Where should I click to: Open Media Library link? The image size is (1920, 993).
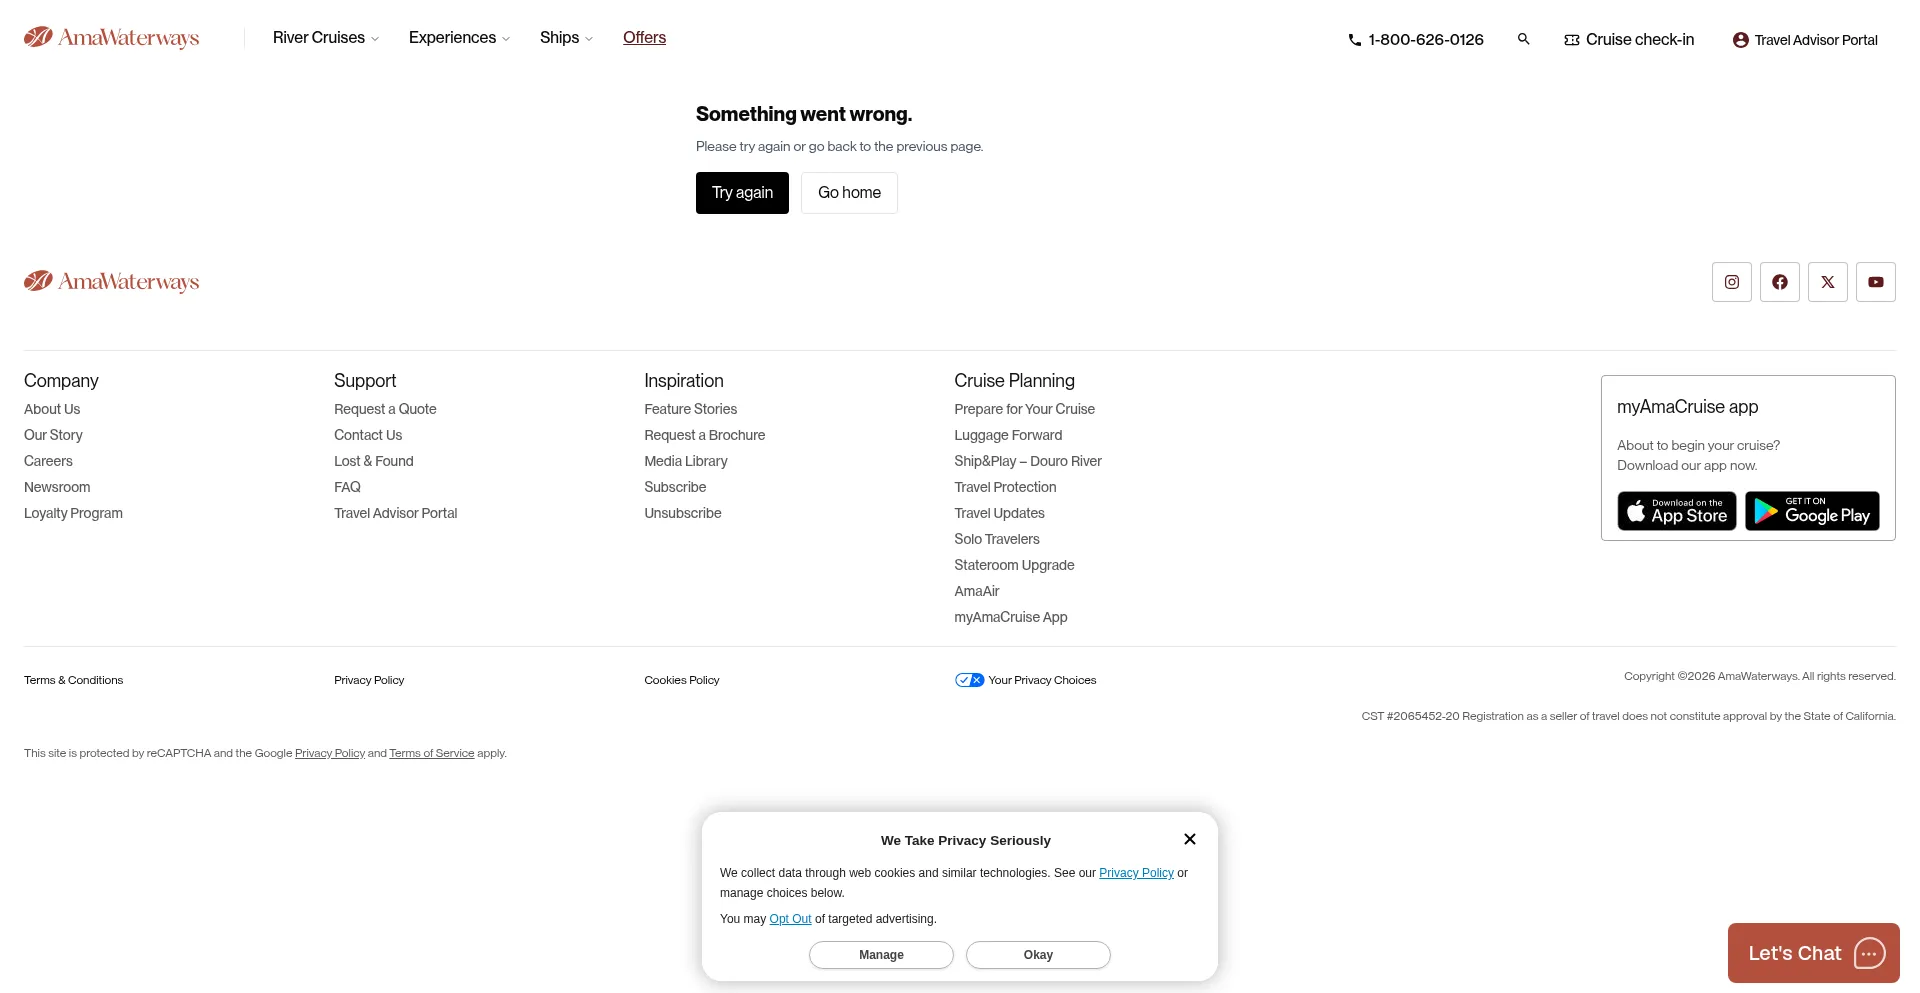686,461
